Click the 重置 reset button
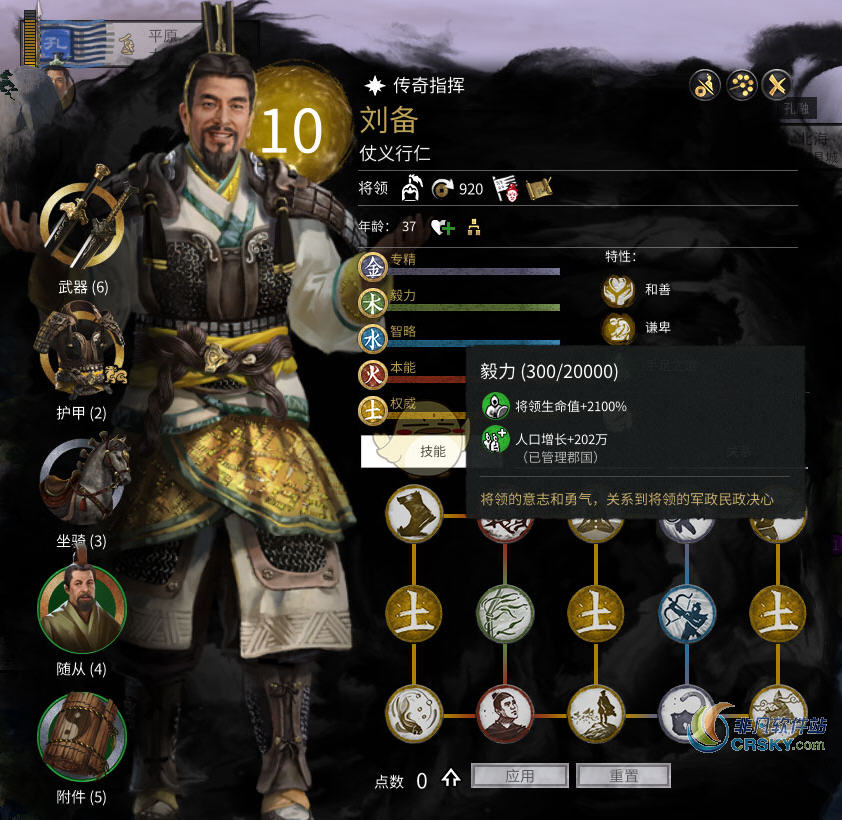This screenshot has width=842, height=820. pos(623,775)
